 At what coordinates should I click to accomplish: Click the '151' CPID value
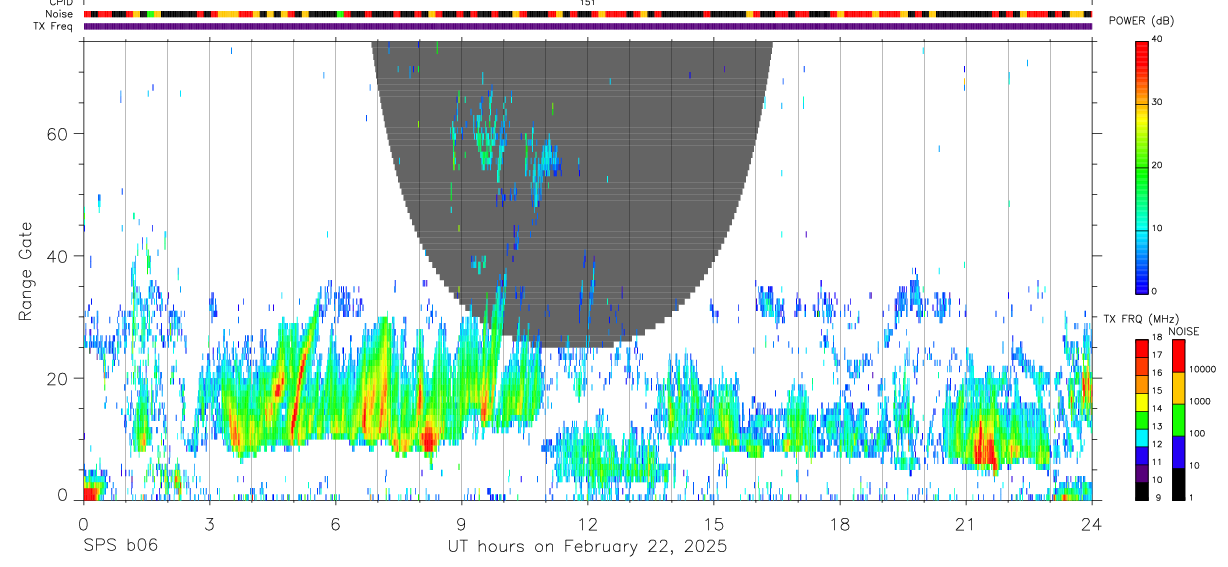click(588, 3)
